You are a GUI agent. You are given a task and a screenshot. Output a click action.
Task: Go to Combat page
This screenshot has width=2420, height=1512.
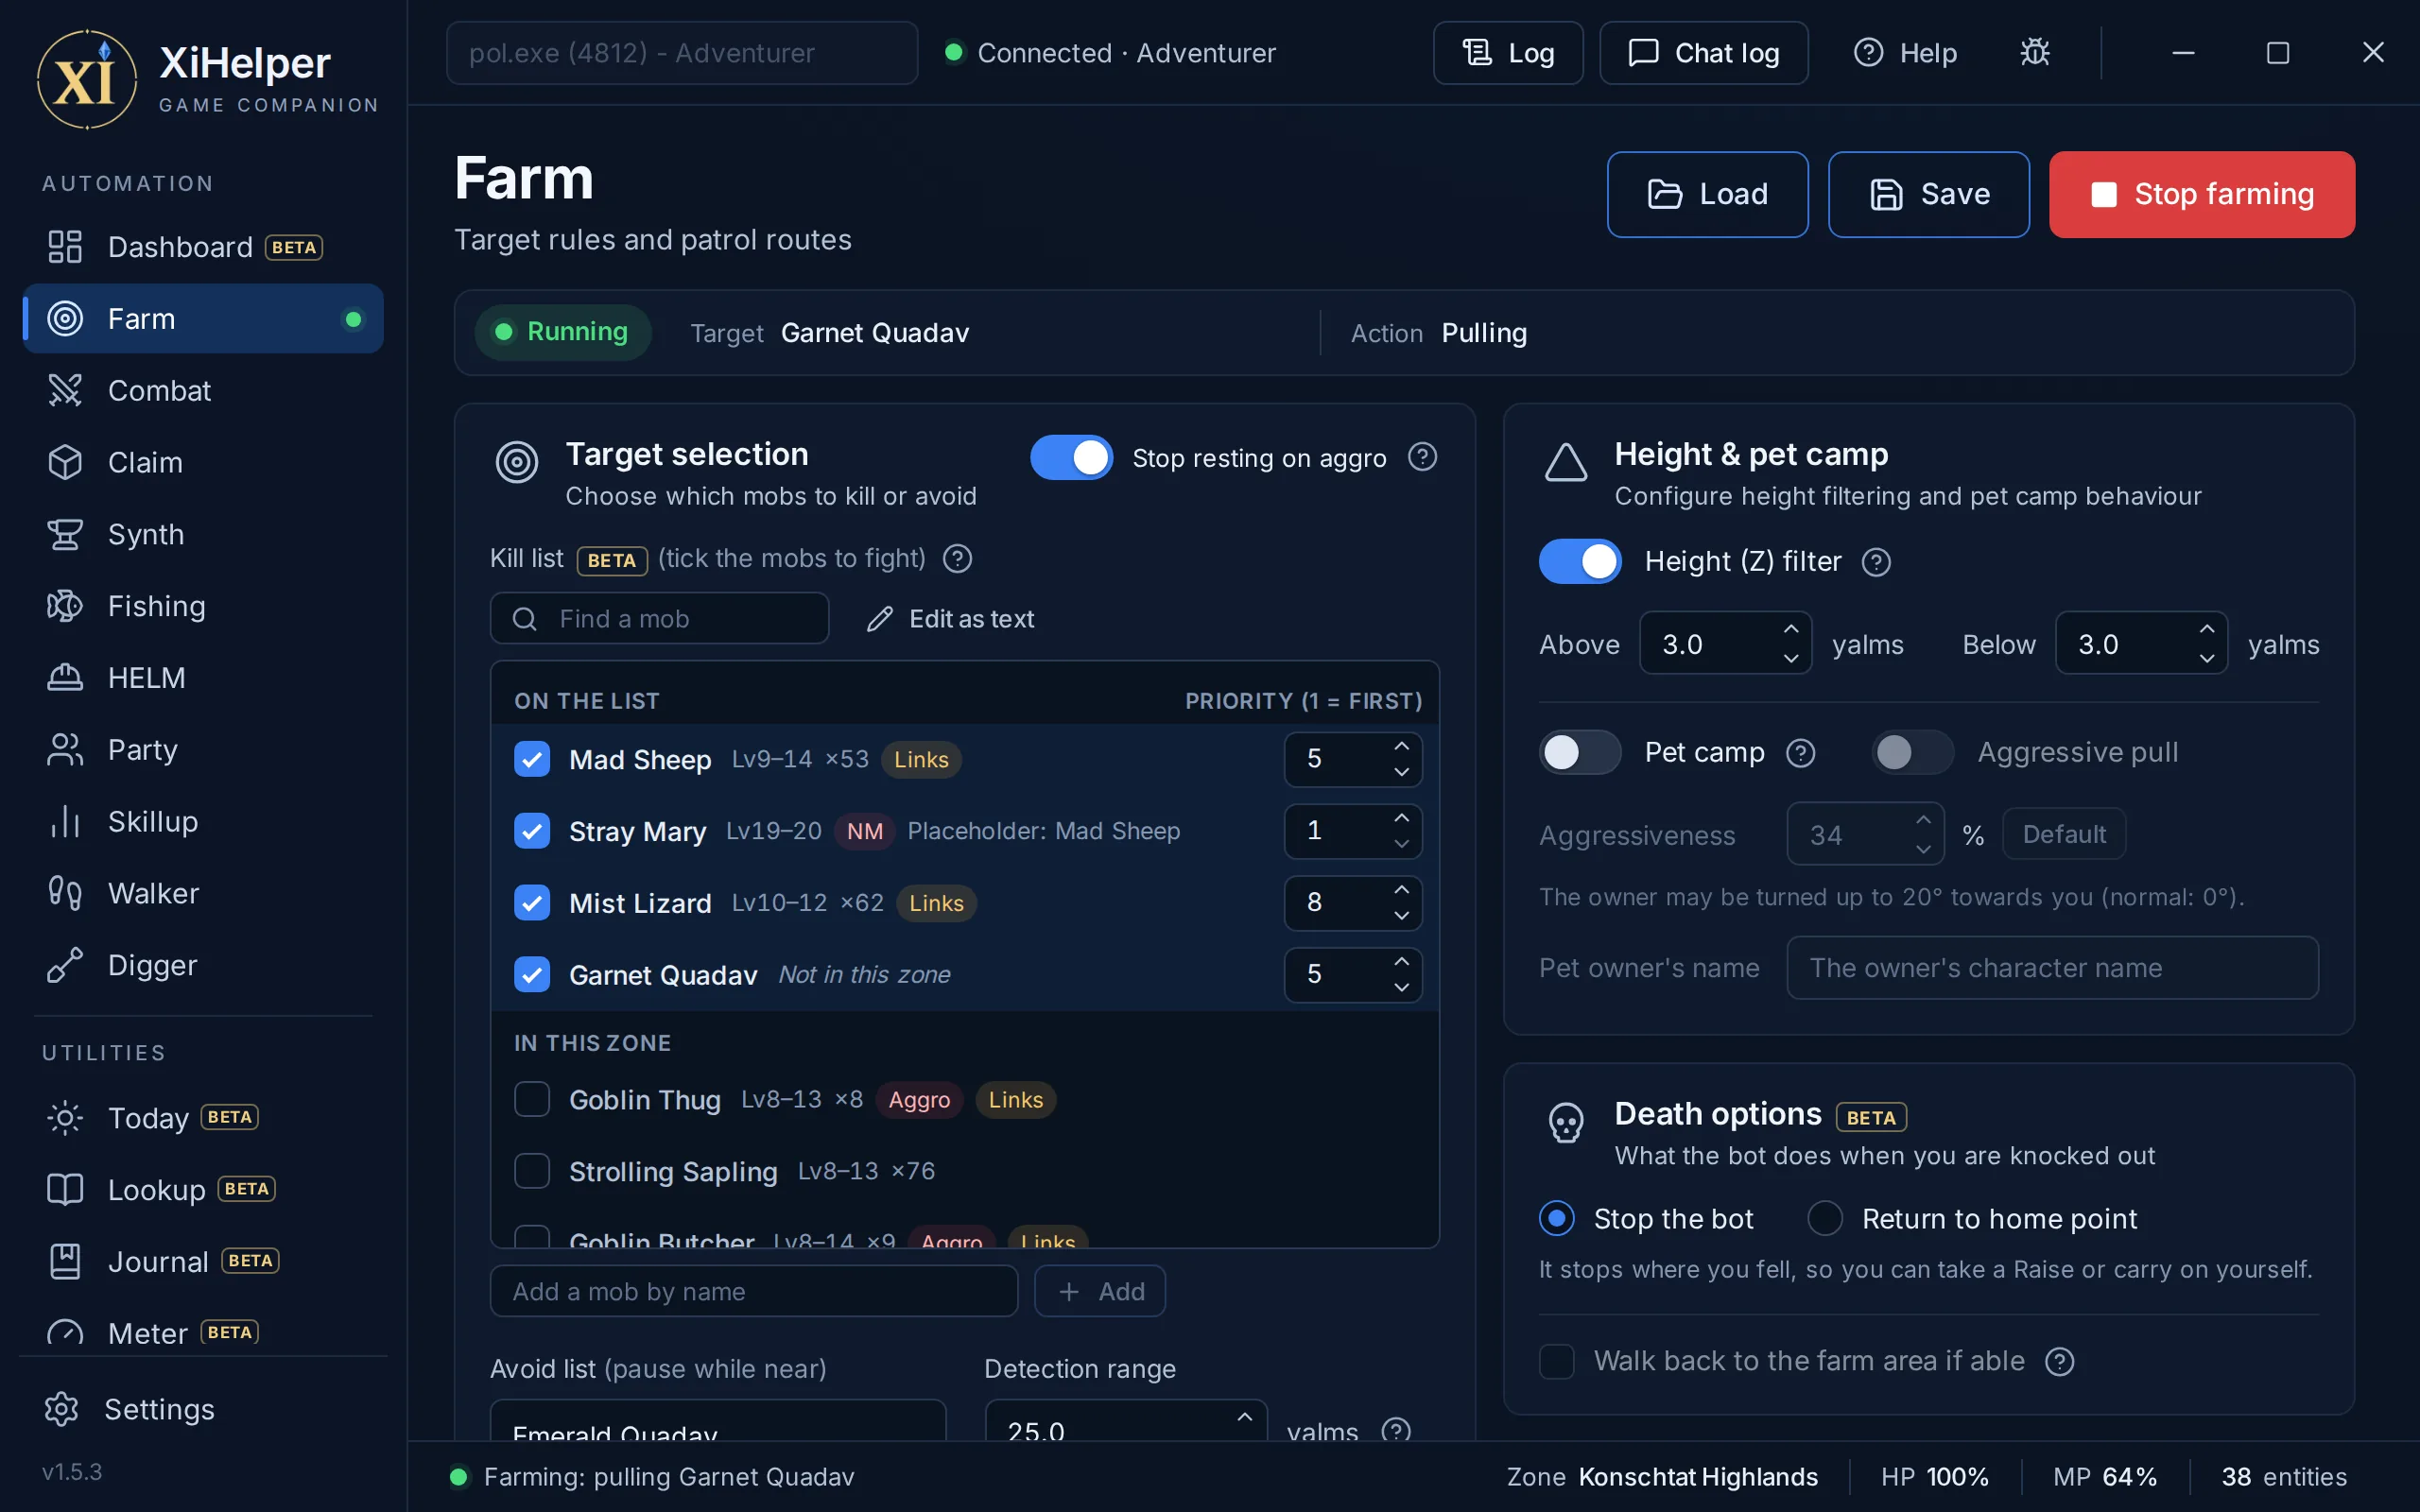[x=203, y=390]
